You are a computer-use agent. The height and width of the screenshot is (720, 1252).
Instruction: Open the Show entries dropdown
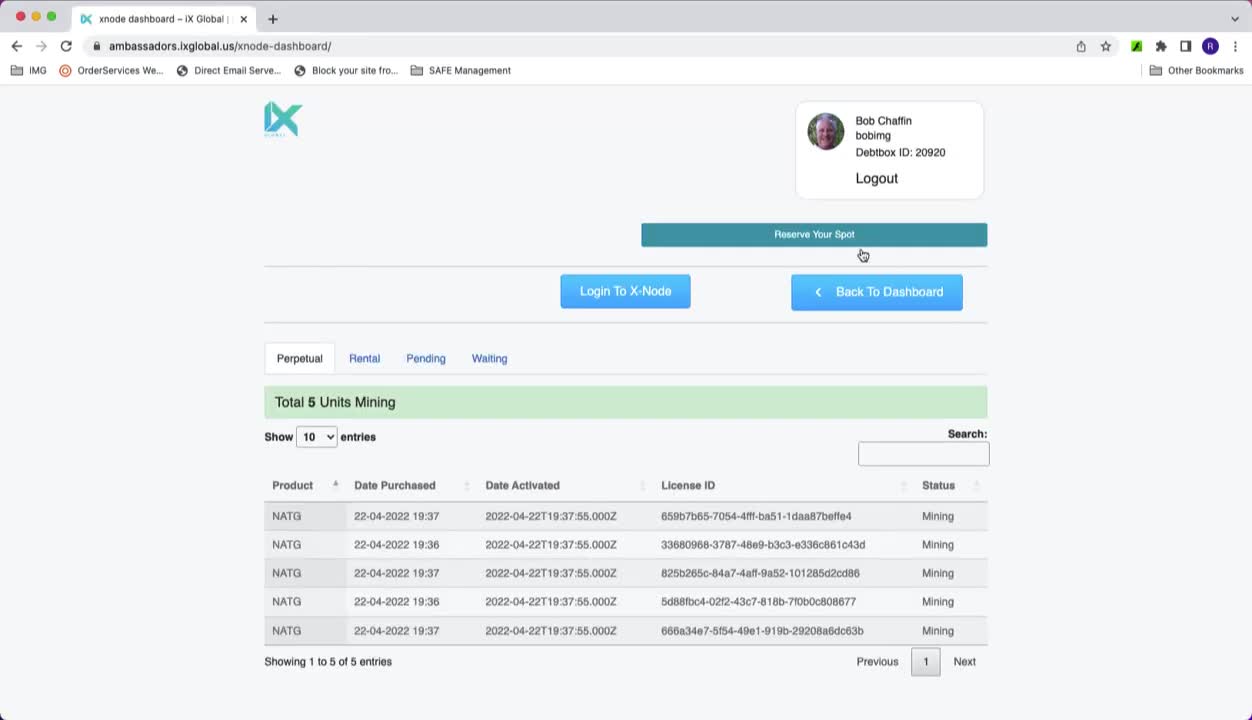click(316, 437)
